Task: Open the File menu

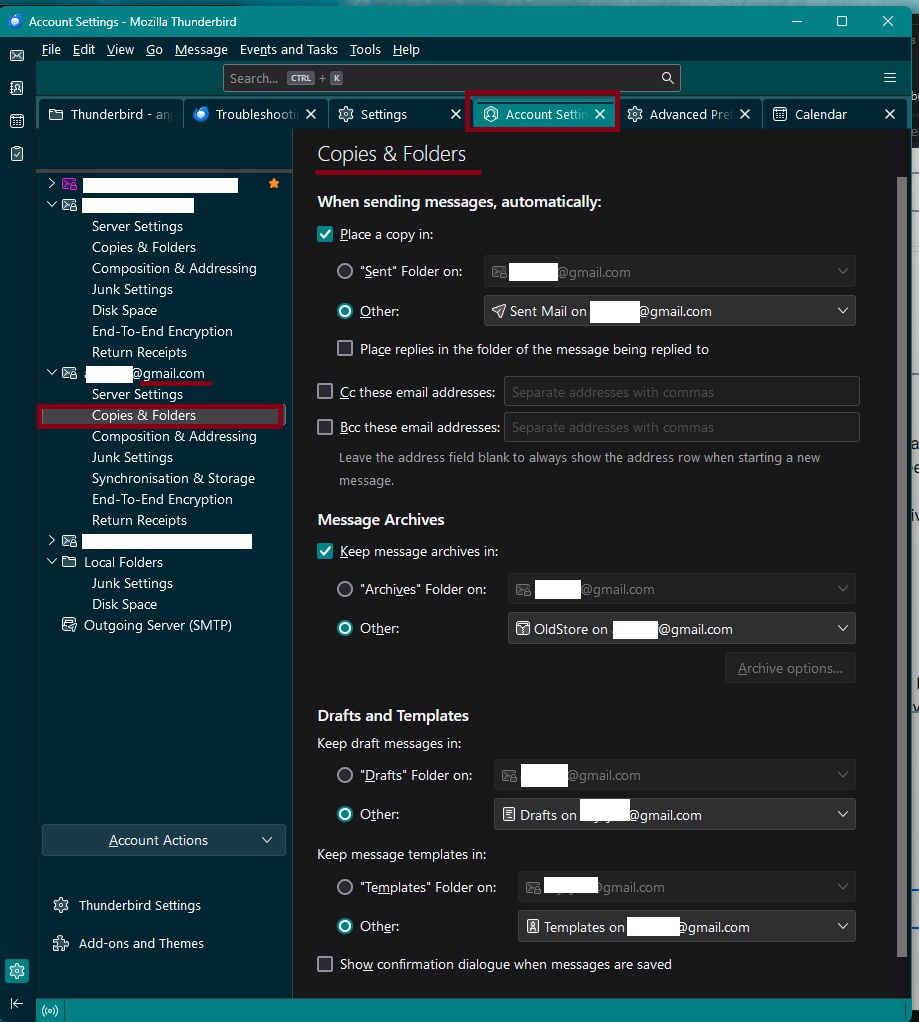Action: click(x=51, y=50)
